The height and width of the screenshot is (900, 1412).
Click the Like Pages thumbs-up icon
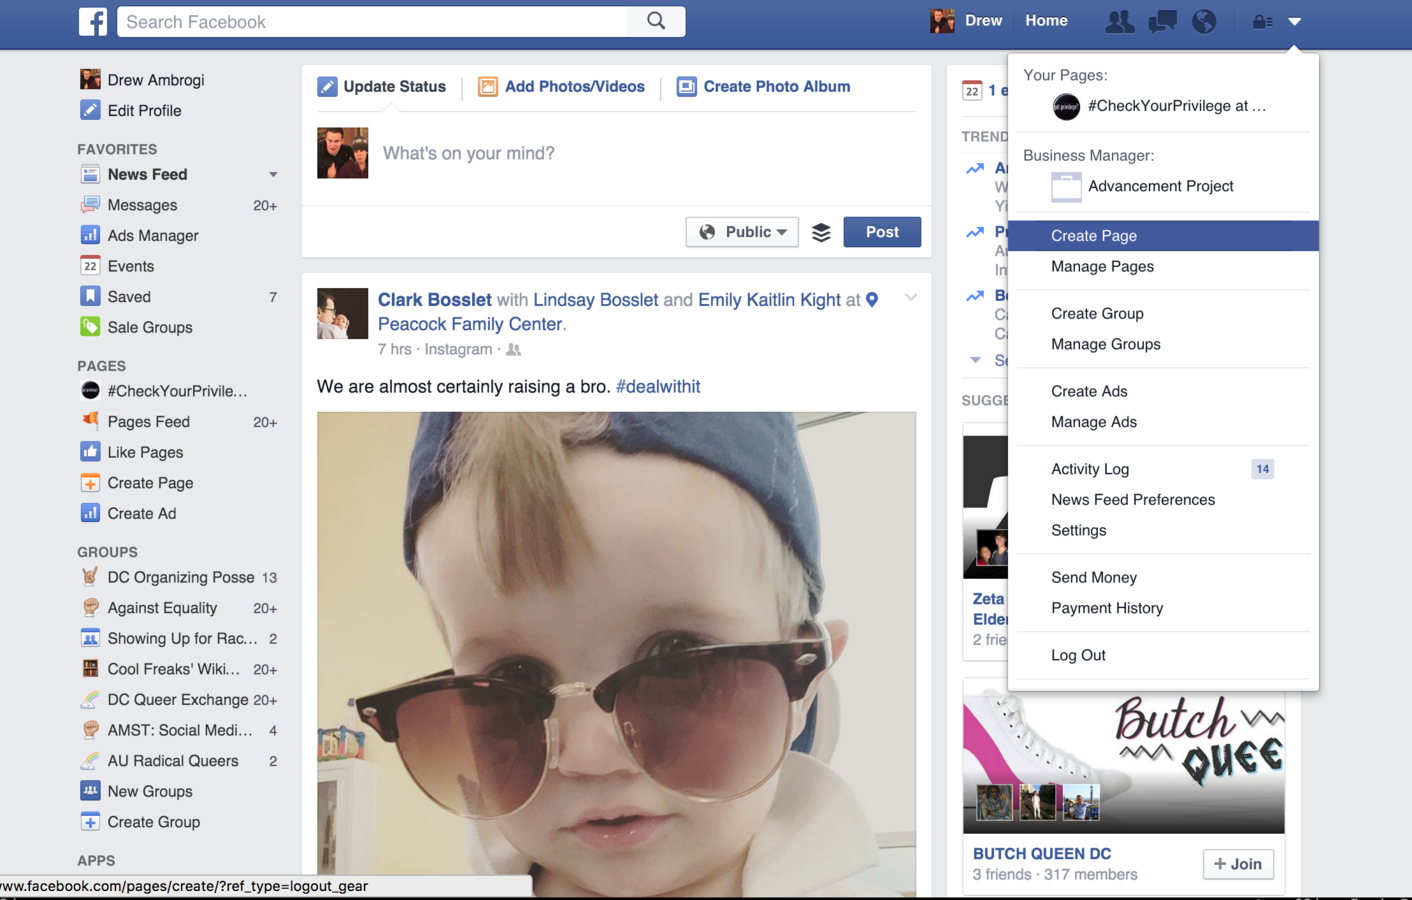click(x=90, y=452)
